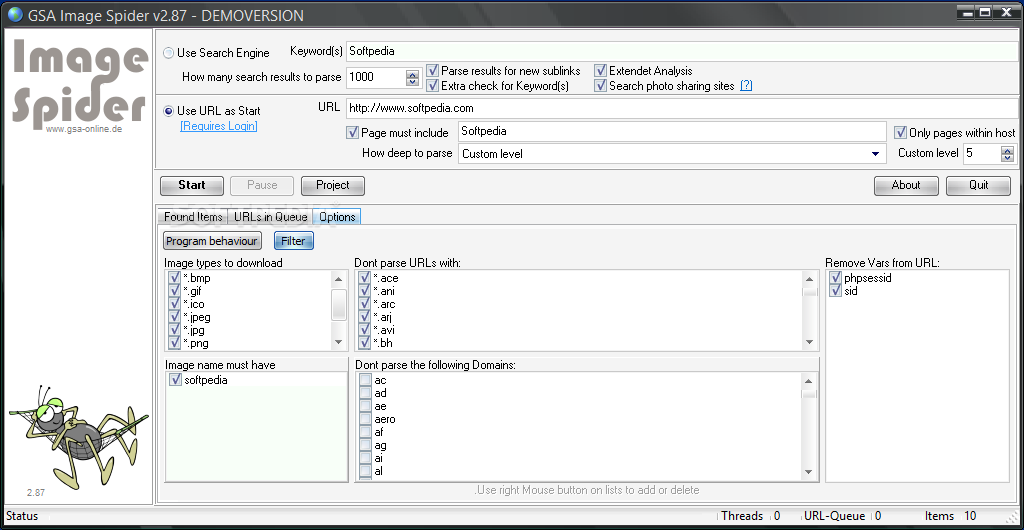Click the search results number field
This screenshot has height=530, width=1024.
point(376,77)
